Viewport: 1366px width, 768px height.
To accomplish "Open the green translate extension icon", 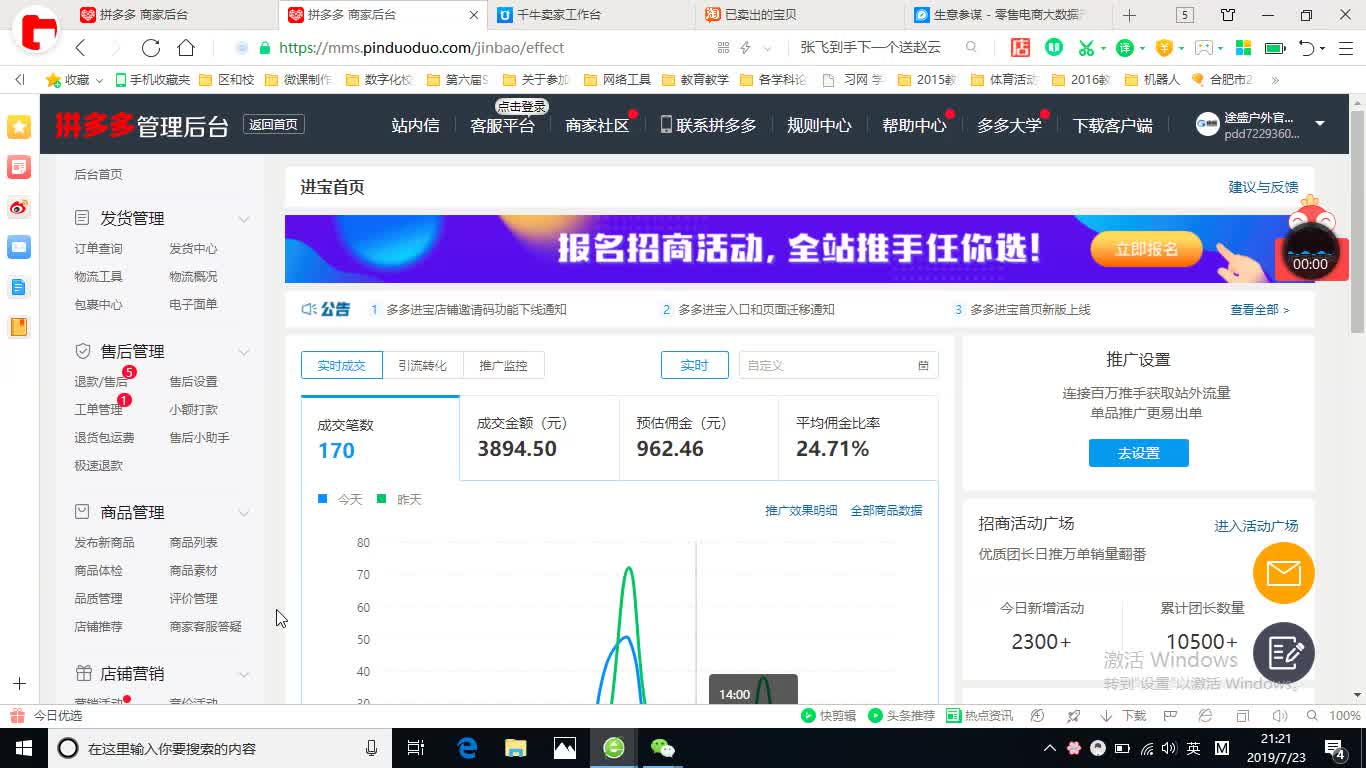I will [1125, 47].
